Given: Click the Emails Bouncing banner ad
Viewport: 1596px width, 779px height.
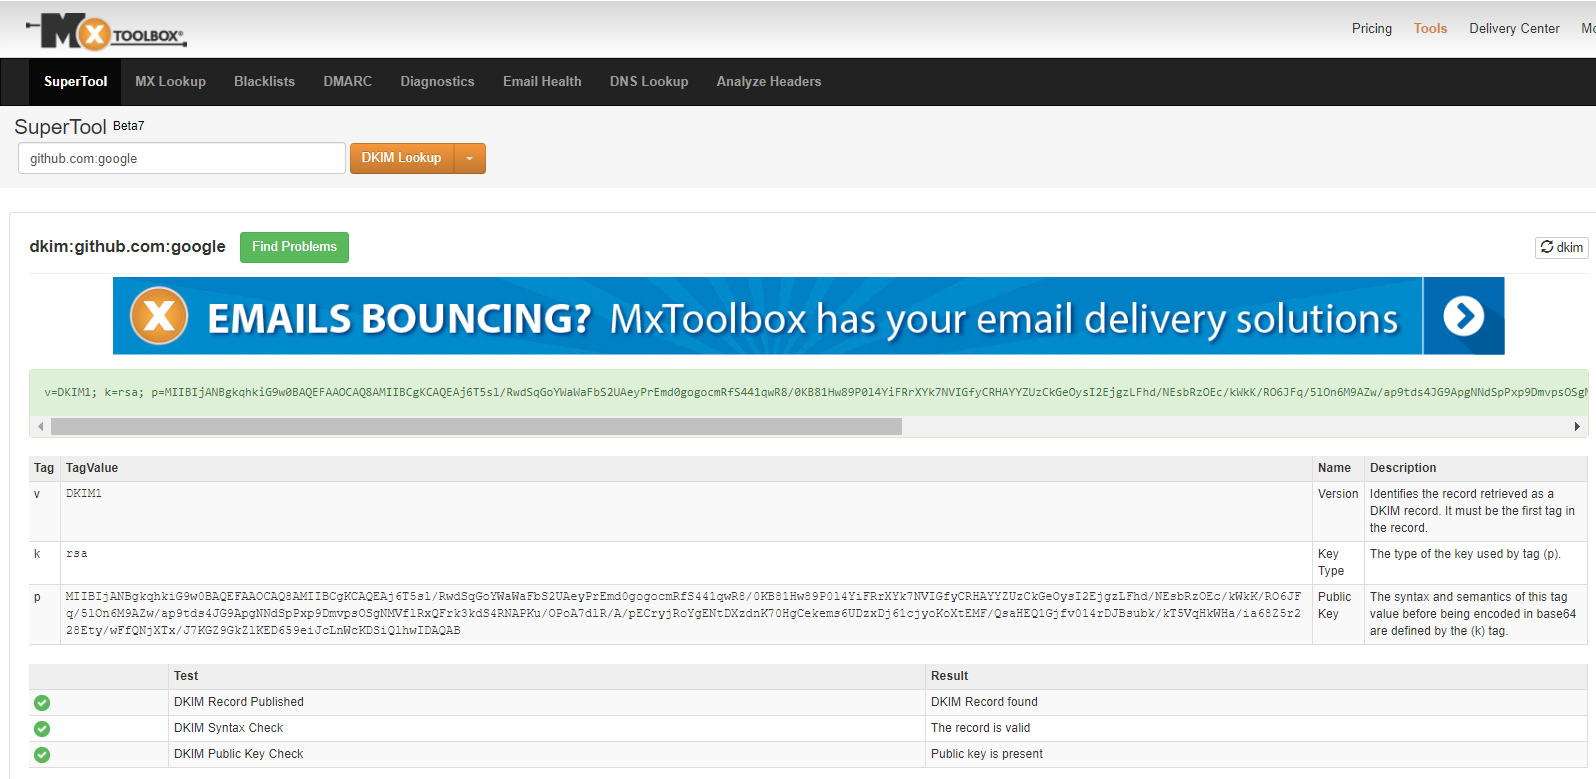Looking at the screenshot, I should pyautogui.click(x=808, y=316).
